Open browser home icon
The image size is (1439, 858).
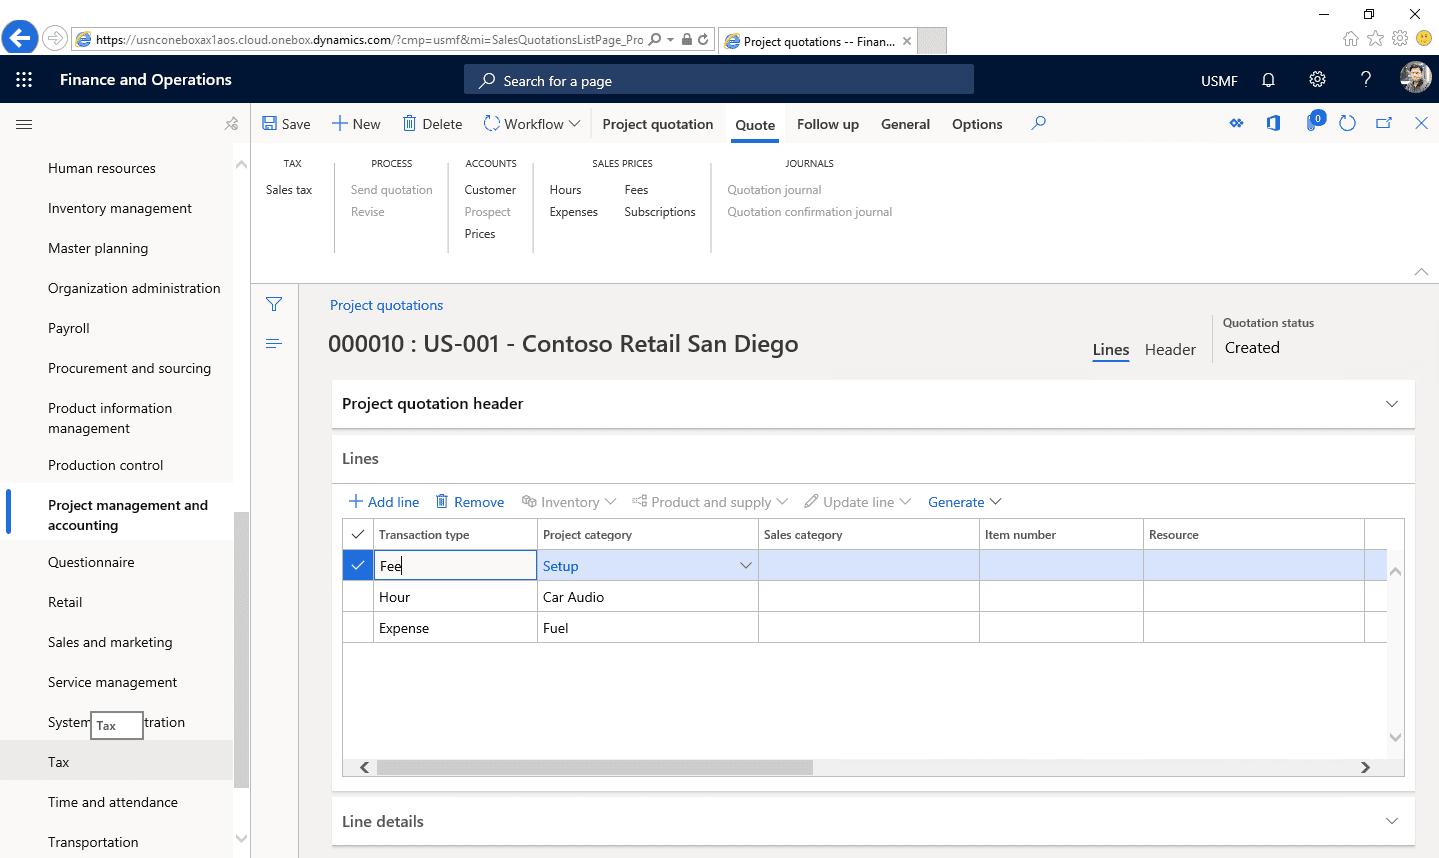(x=1351, y=39)
